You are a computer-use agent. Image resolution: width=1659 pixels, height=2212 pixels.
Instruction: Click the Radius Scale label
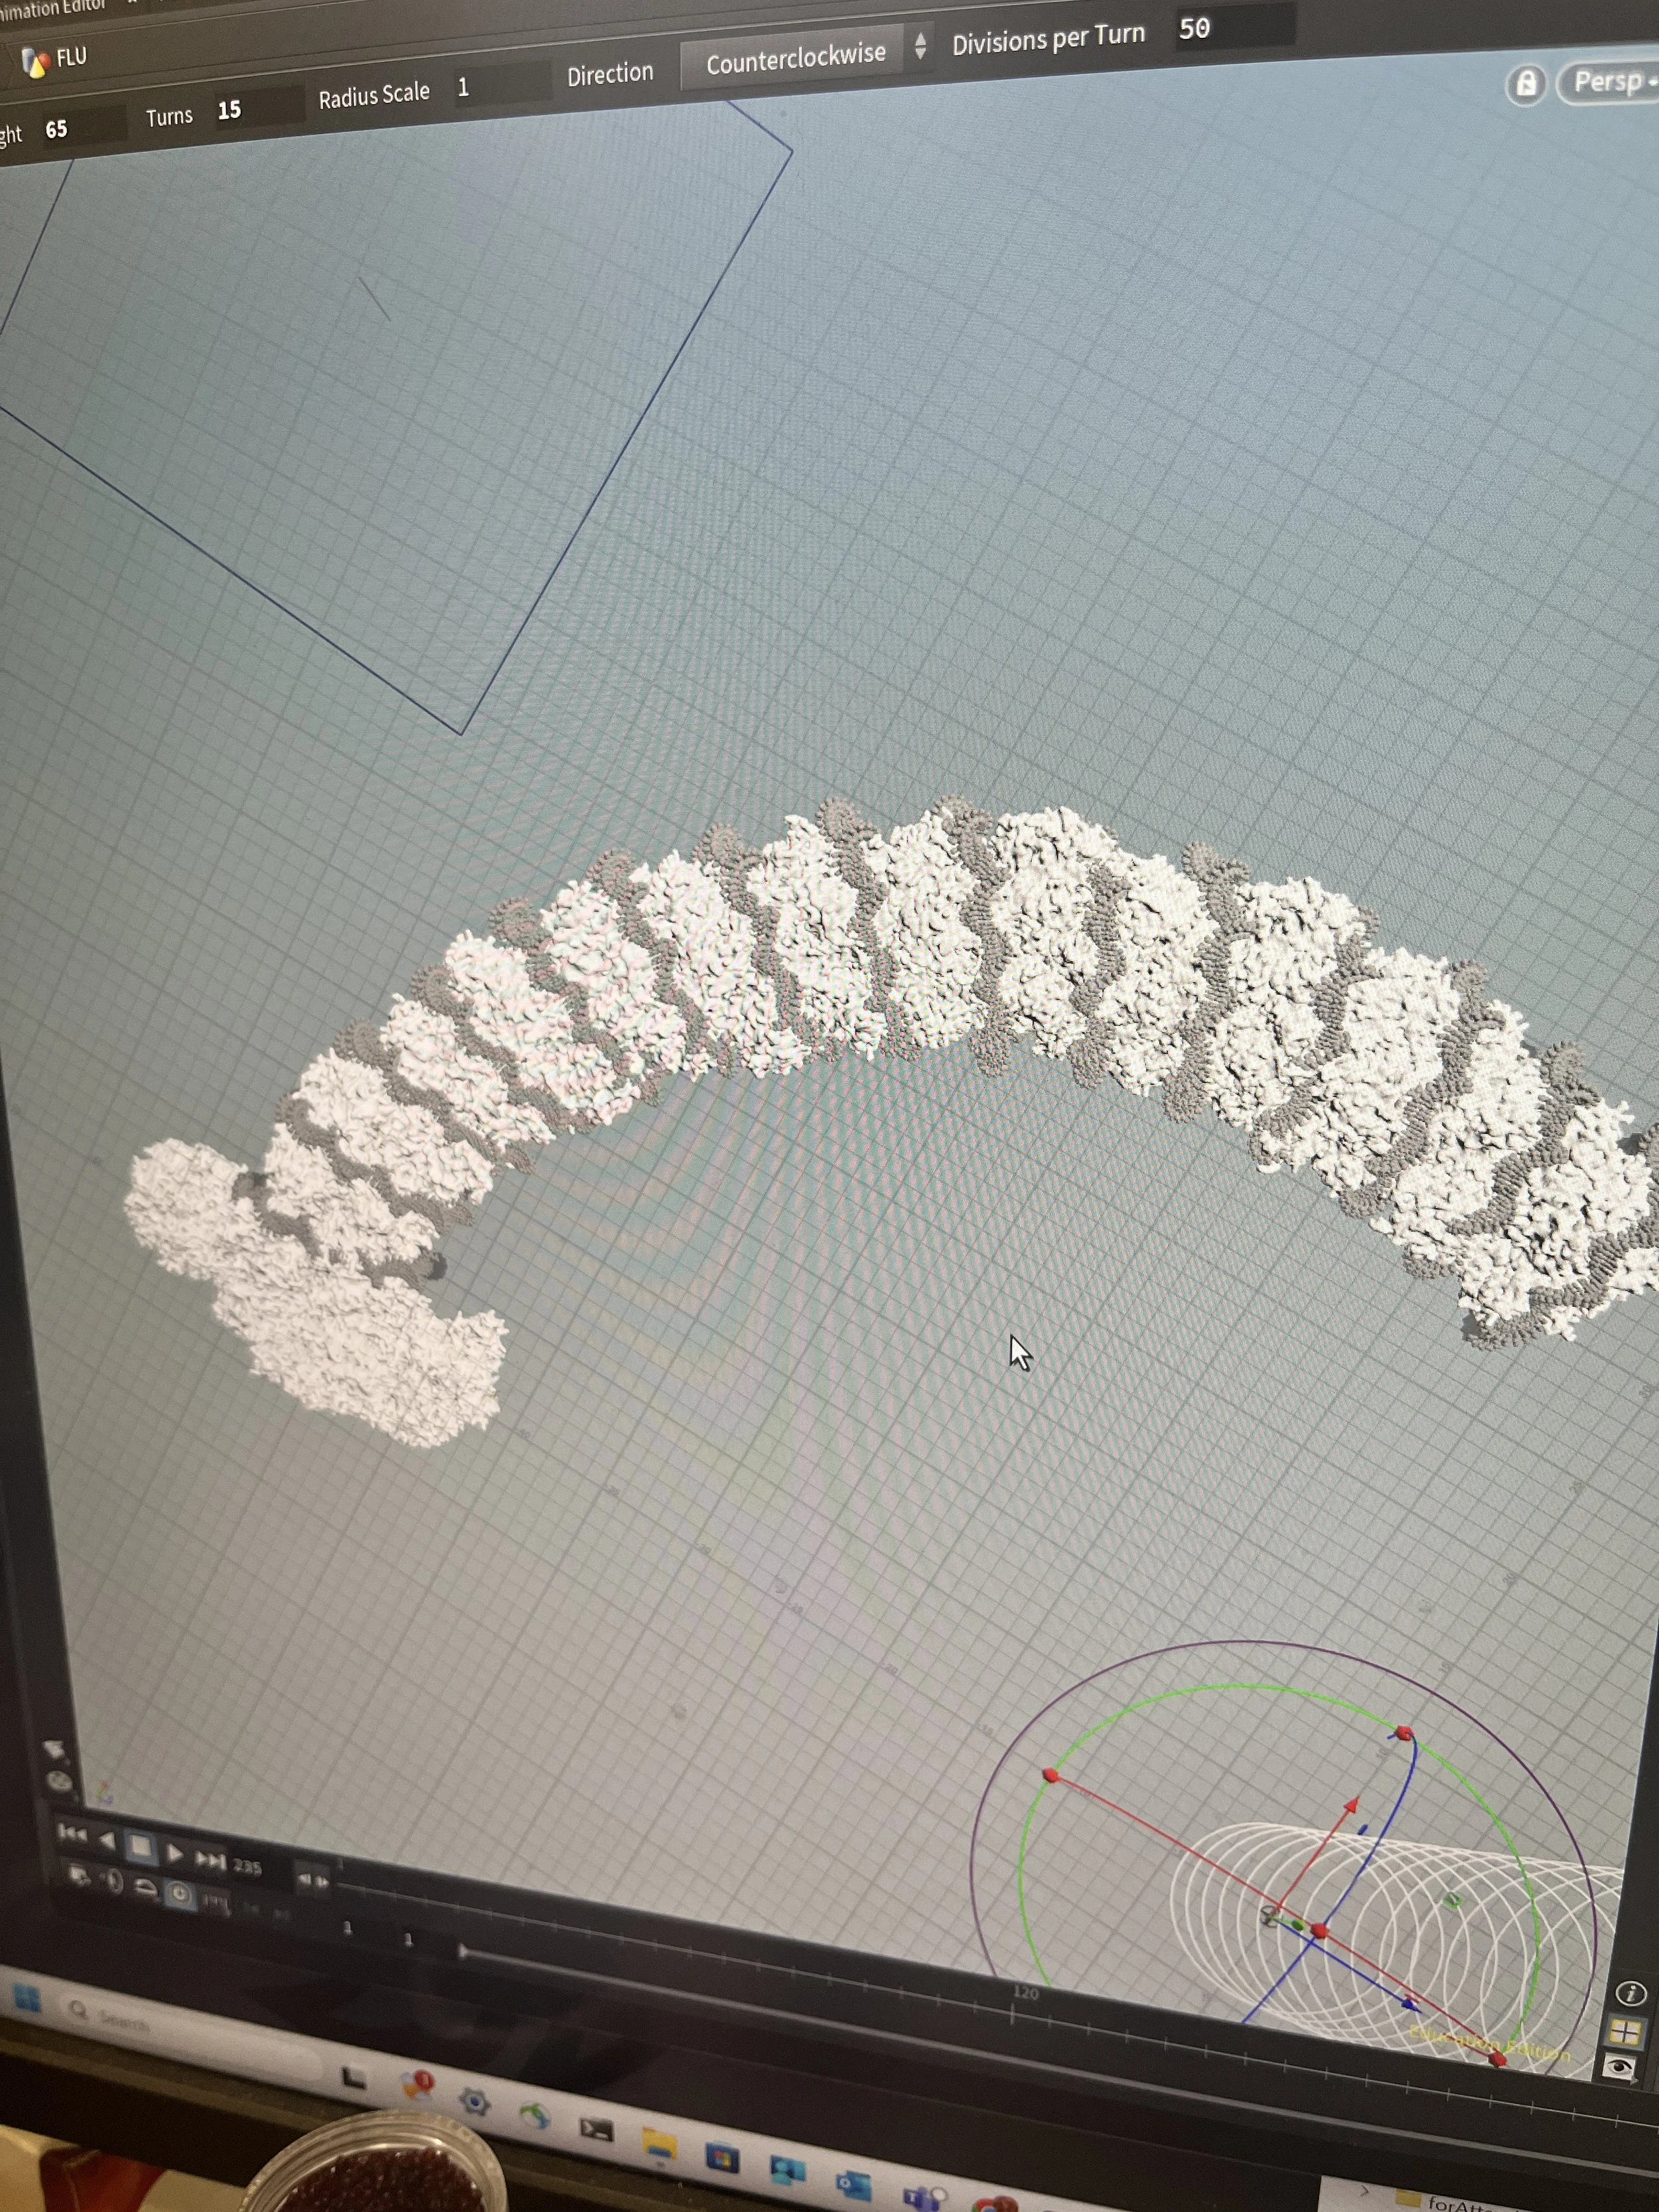coord(374,95)
